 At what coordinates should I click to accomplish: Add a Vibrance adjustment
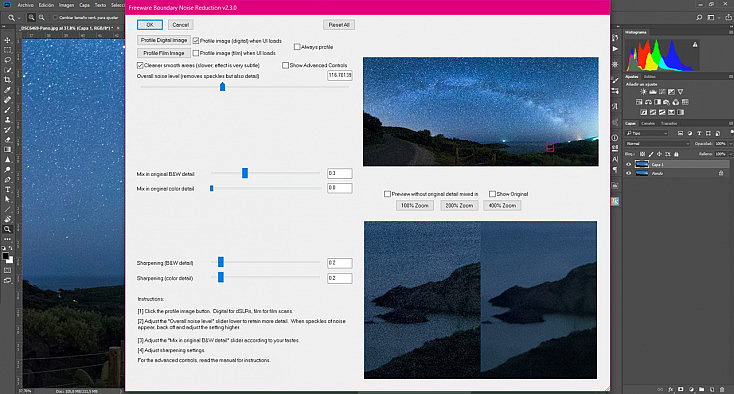(680, 92)
